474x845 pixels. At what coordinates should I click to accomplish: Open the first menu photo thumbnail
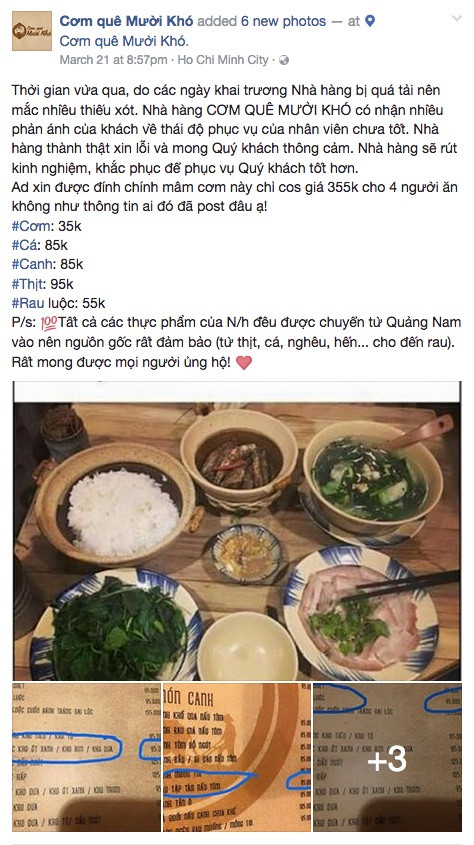pyautogui.click(x=86, y=757)
